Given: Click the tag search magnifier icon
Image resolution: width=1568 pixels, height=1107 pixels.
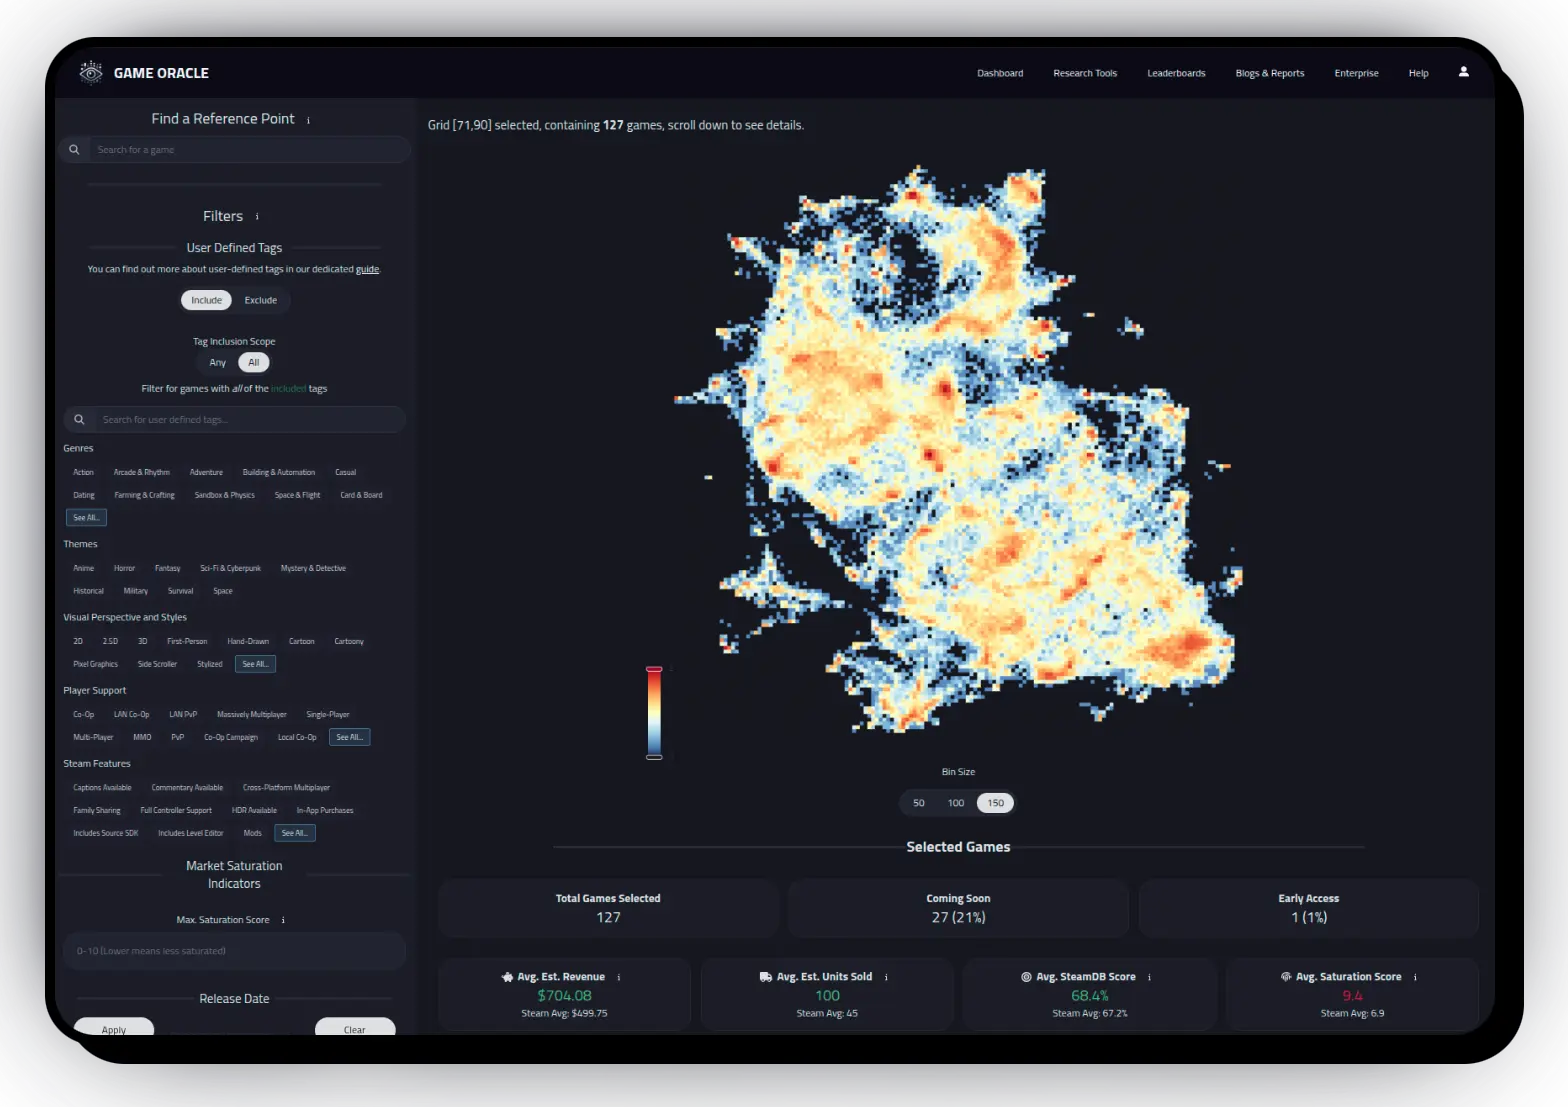Looking at the screenshot, I should (79, 420).
